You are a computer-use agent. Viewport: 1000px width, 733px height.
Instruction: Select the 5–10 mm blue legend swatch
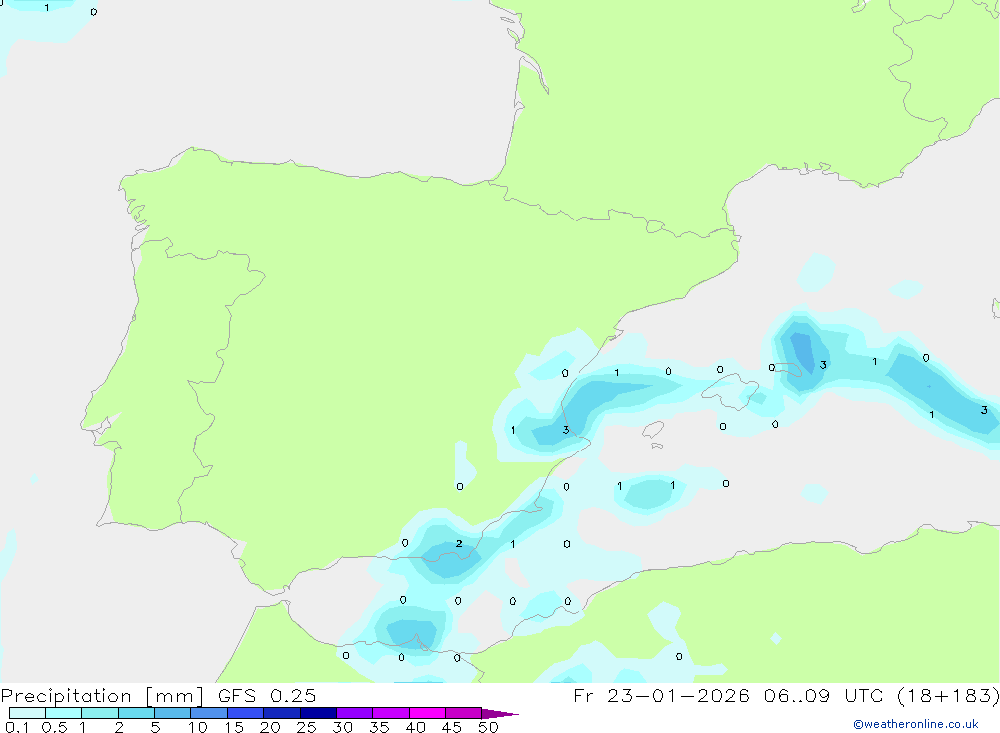[x=173, y=713]
